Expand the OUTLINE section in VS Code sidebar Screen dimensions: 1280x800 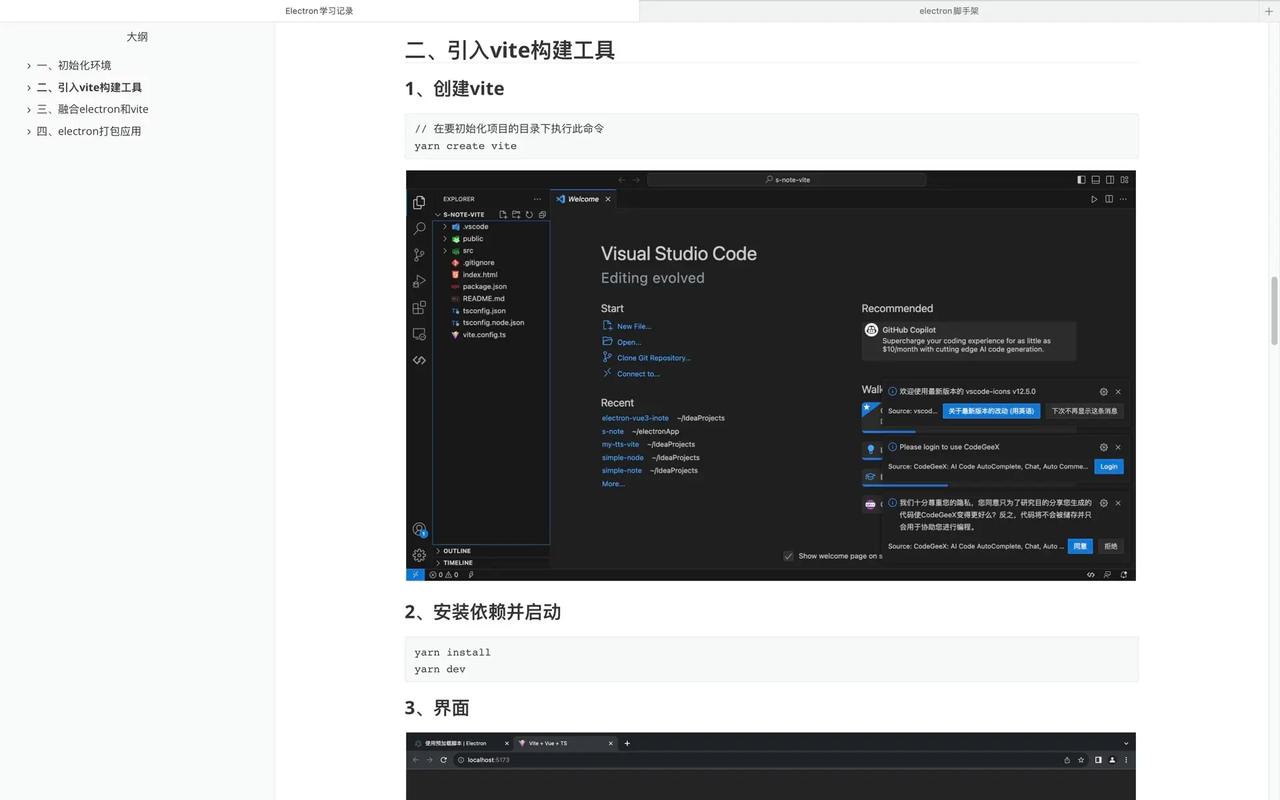click(491, 551)
